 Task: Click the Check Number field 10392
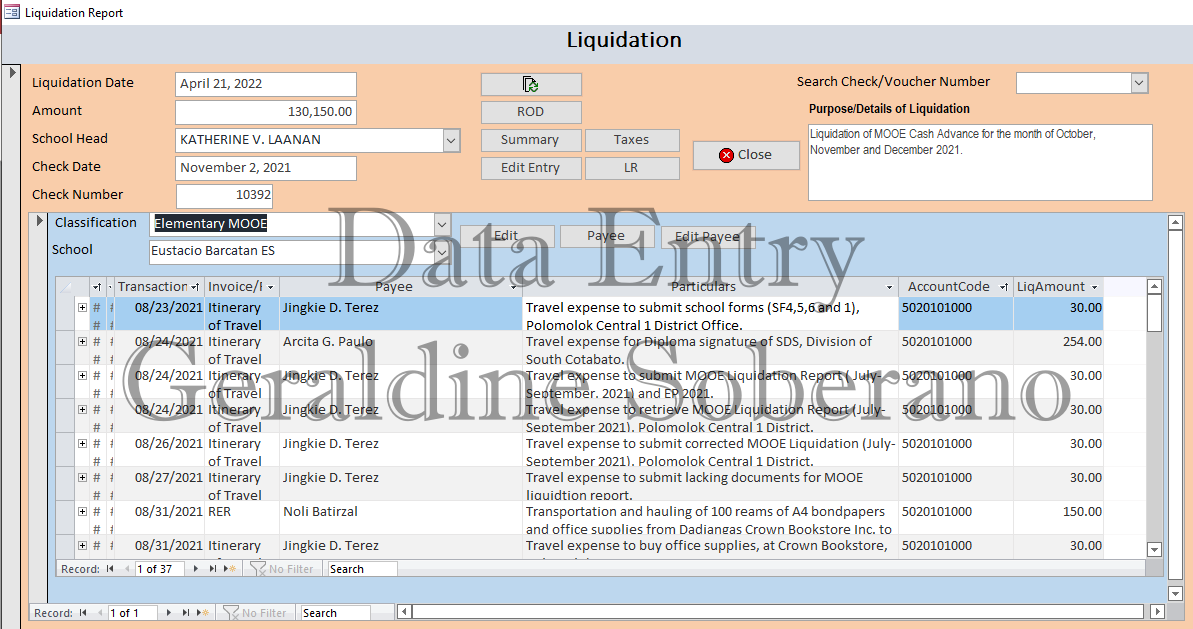224,195
